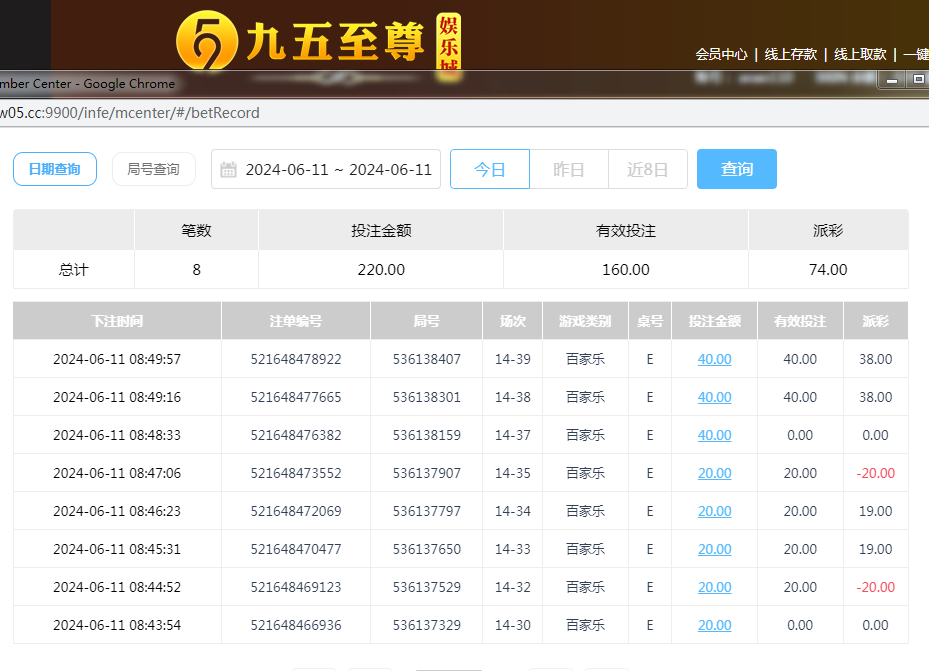This screenshot has height=671, width=929.
Task: Select the 今日 quick date filter
Action: point(489,170)
